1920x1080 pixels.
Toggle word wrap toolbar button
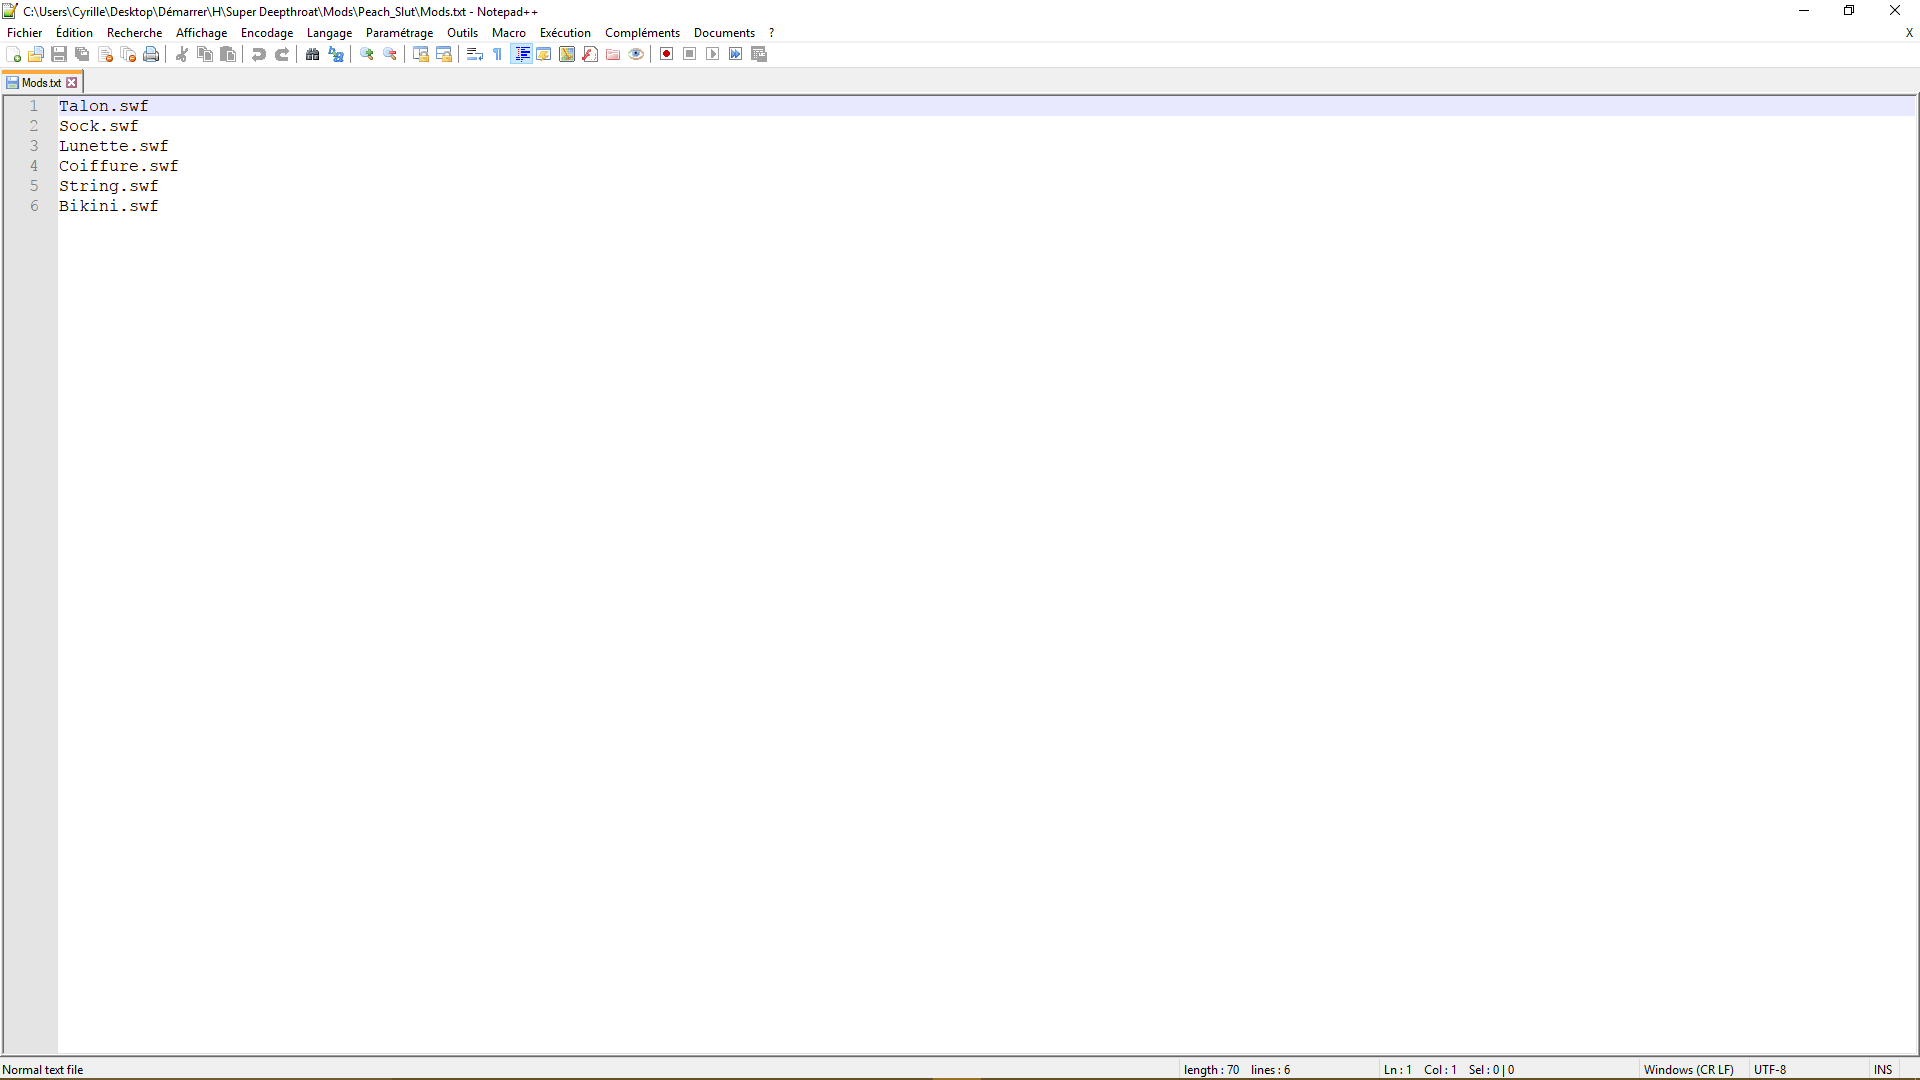(x=475, y=54)
